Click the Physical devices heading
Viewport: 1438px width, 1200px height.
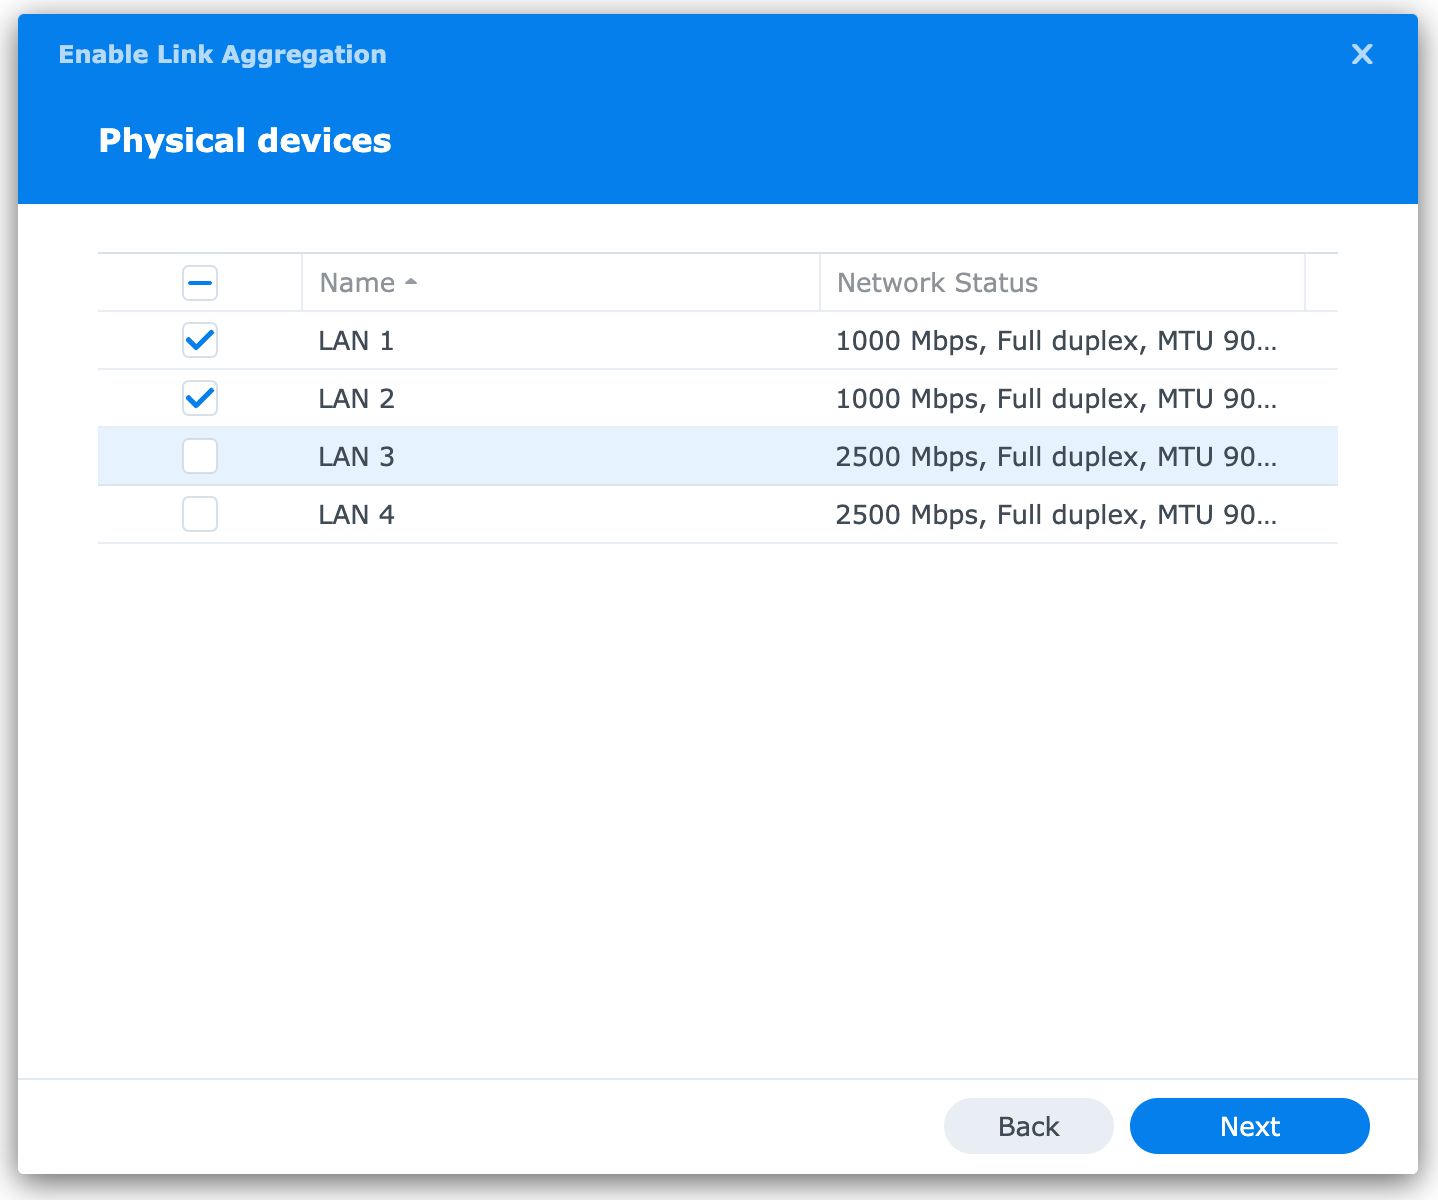pos(245,141)
